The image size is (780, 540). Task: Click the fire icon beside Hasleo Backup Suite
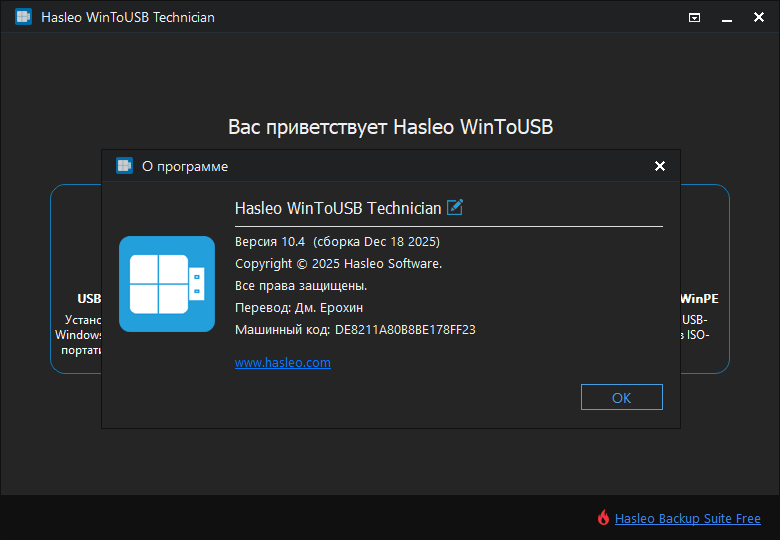point(603,518)
